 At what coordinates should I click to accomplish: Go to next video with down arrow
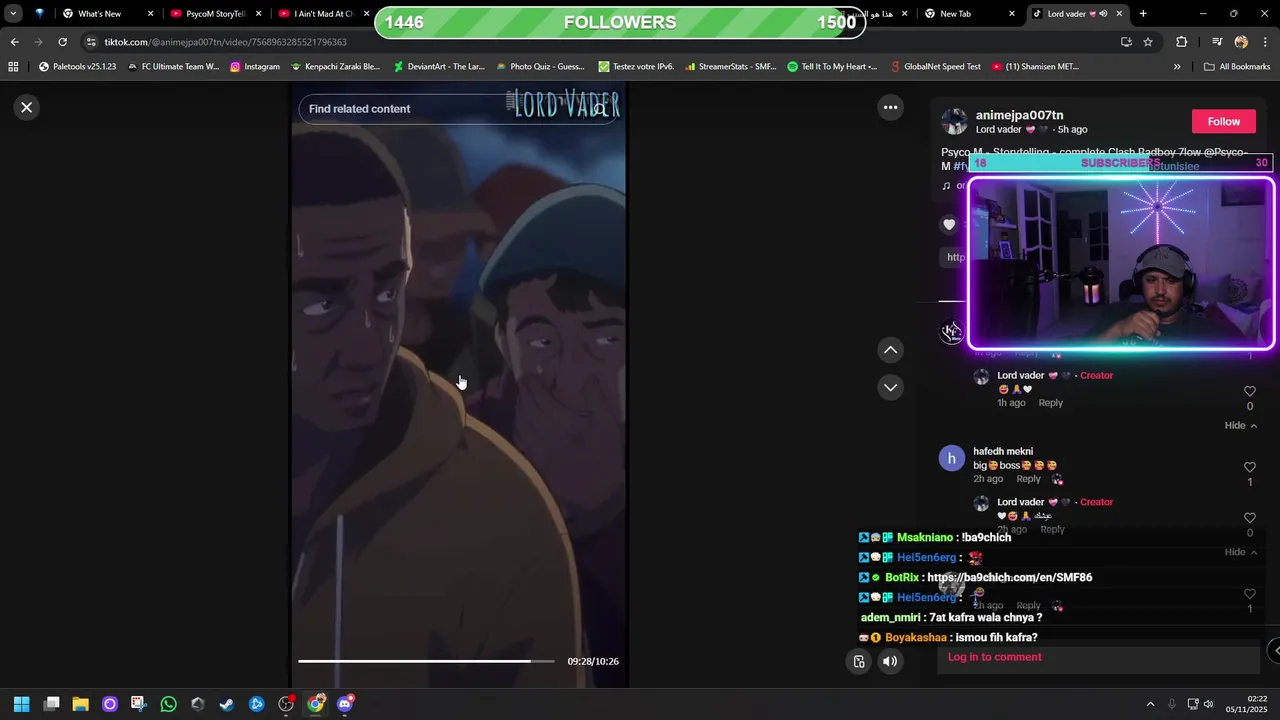890,387
